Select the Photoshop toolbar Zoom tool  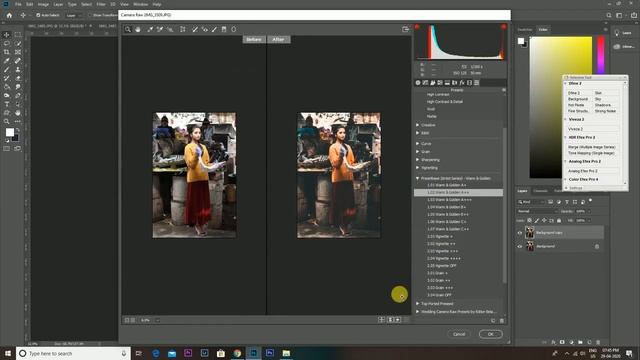[7, 121]
